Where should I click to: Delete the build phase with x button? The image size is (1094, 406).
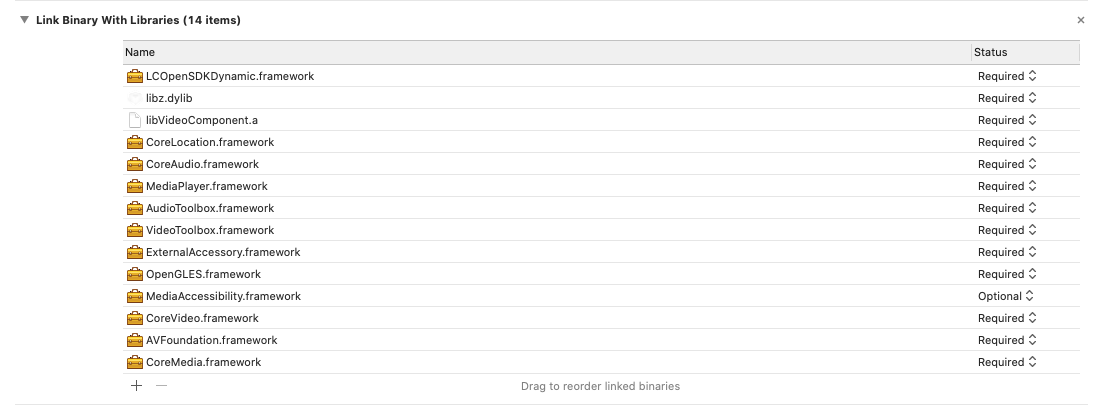point(1080,20)
